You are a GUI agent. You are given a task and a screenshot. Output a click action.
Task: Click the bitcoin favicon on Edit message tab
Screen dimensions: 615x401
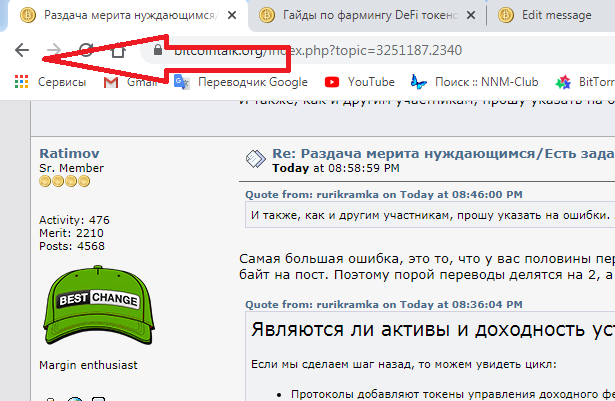(x=506, y=15)
